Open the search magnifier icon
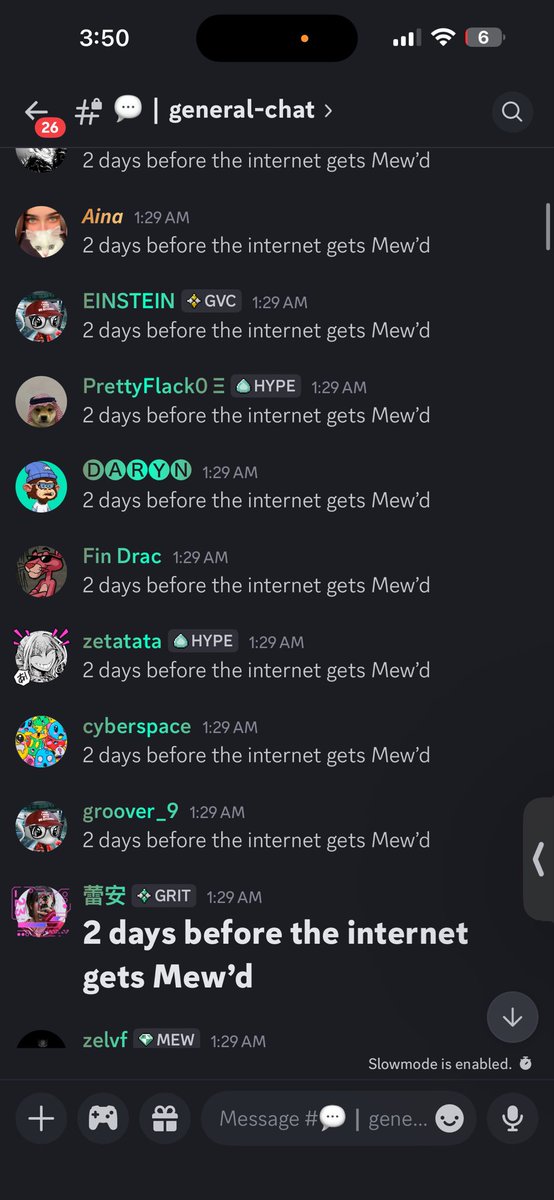The width and height of the screenshot is (554, 1200). (x=512, y=111)
